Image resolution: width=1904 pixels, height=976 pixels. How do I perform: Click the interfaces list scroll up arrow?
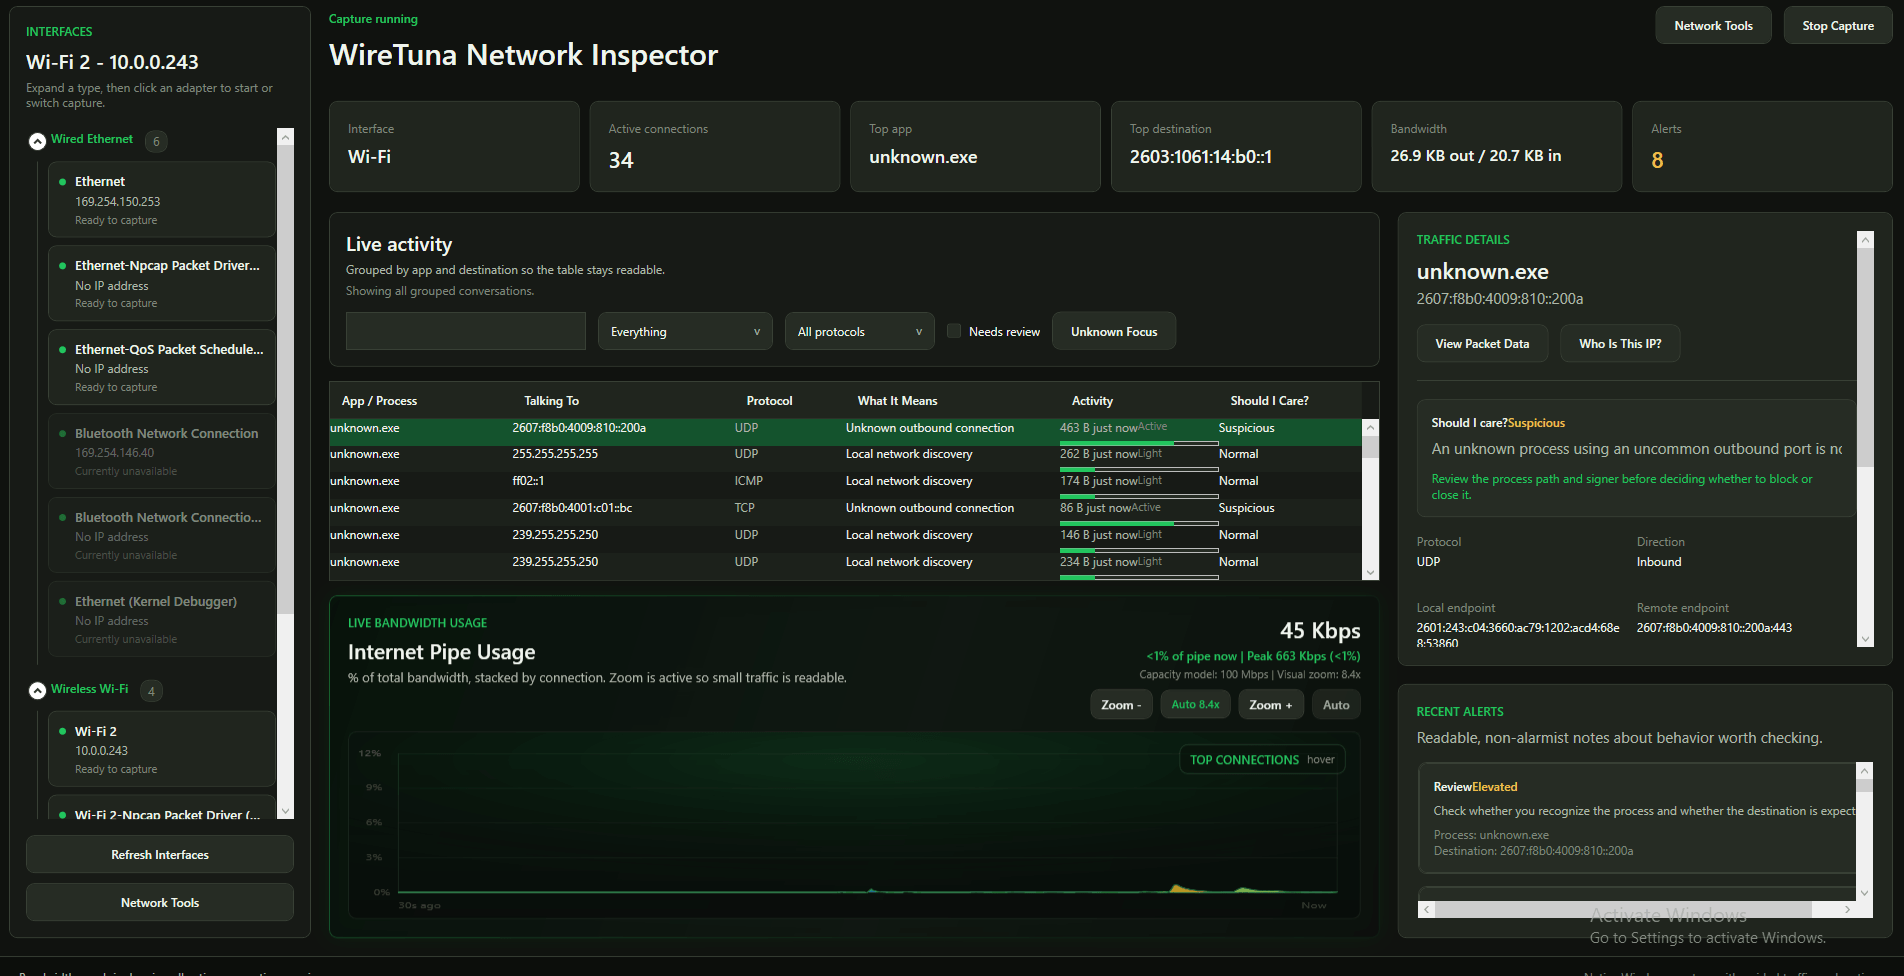pyautogui.click(x=286, y=137)
